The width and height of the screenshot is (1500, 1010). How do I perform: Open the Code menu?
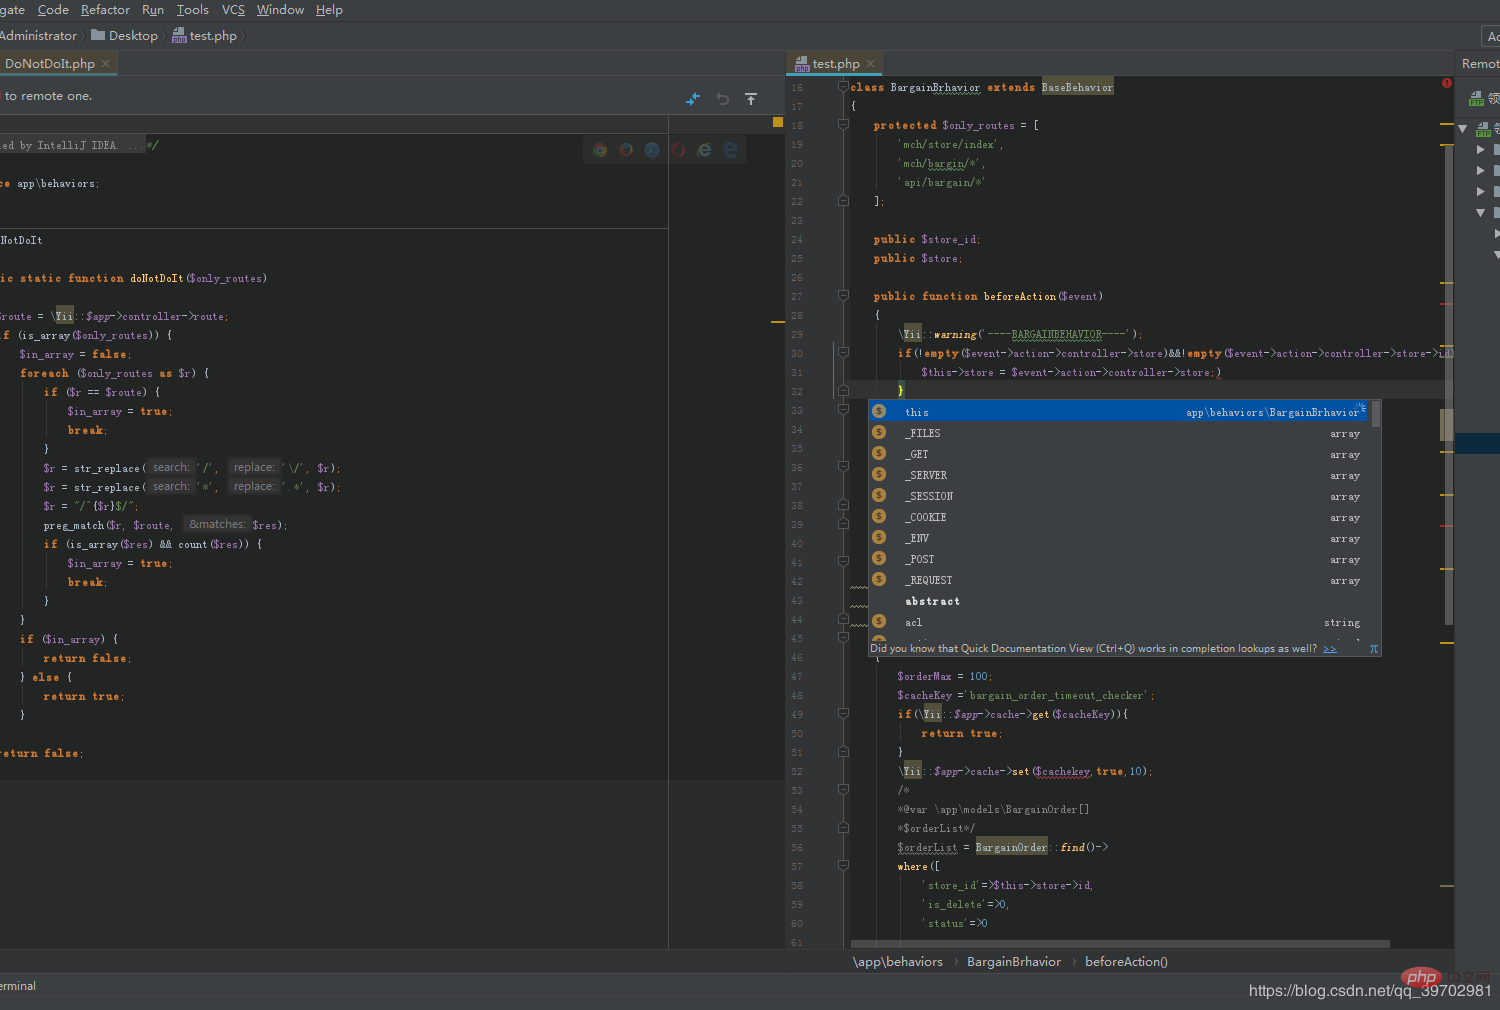(x=53, y=10)
